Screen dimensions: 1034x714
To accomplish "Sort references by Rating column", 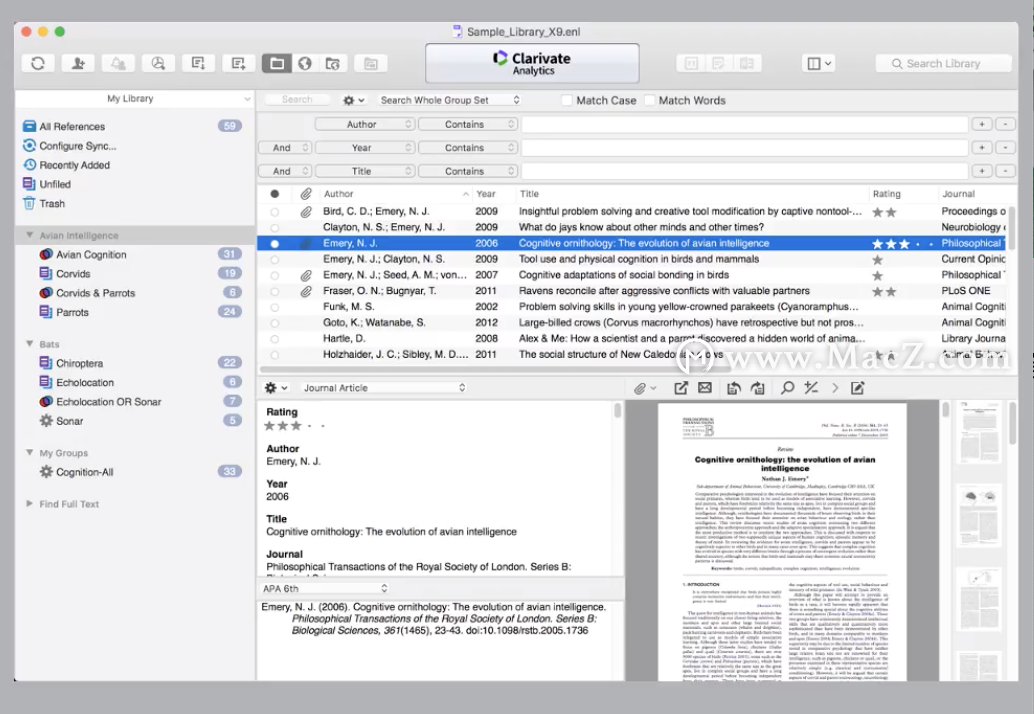I will 902,194.
